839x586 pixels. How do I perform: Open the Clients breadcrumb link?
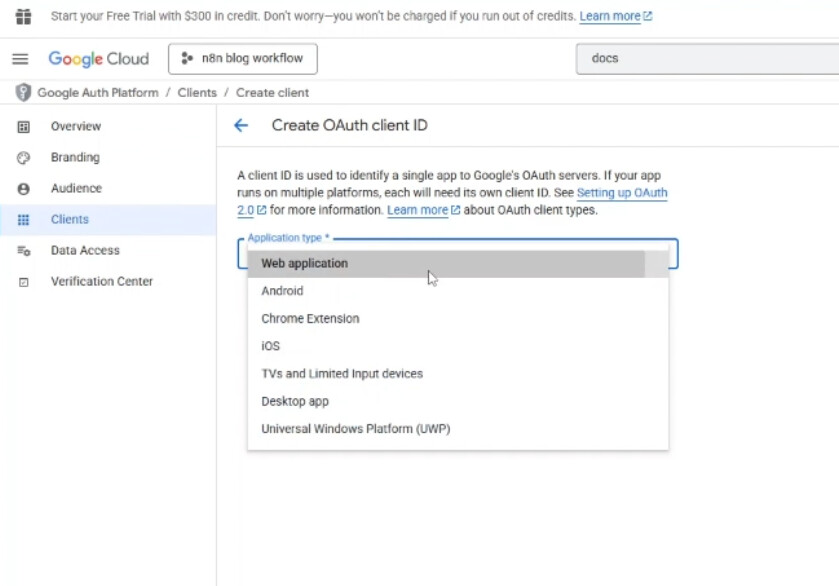[197, 93]
